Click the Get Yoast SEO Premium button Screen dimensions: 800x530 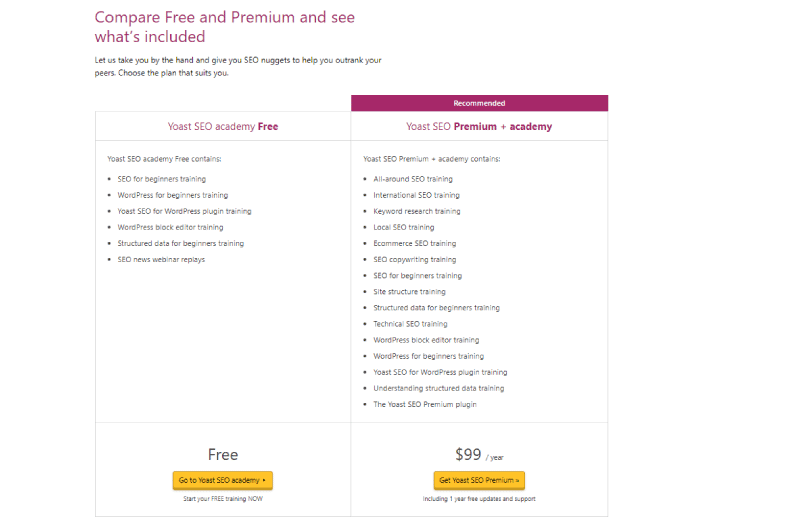pos(479,480)
